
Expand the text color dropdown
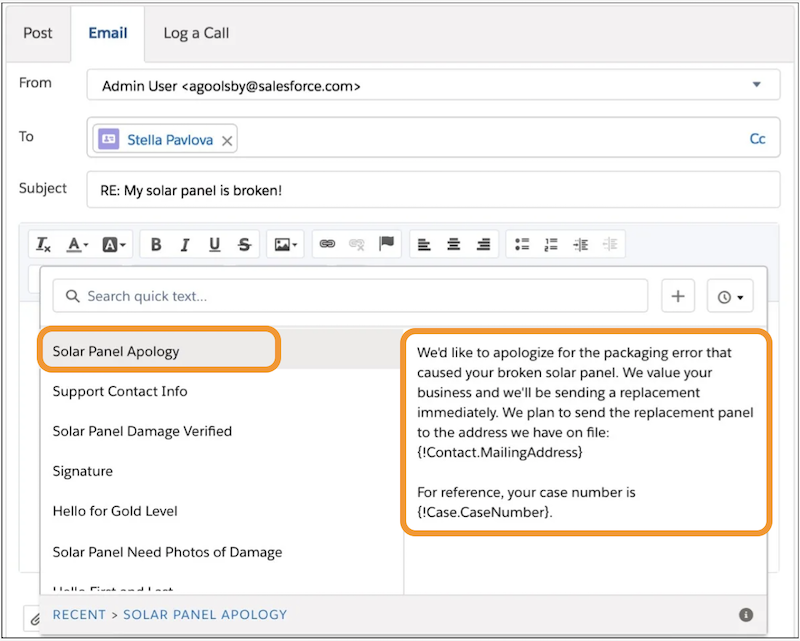click(x=77, y=245)
